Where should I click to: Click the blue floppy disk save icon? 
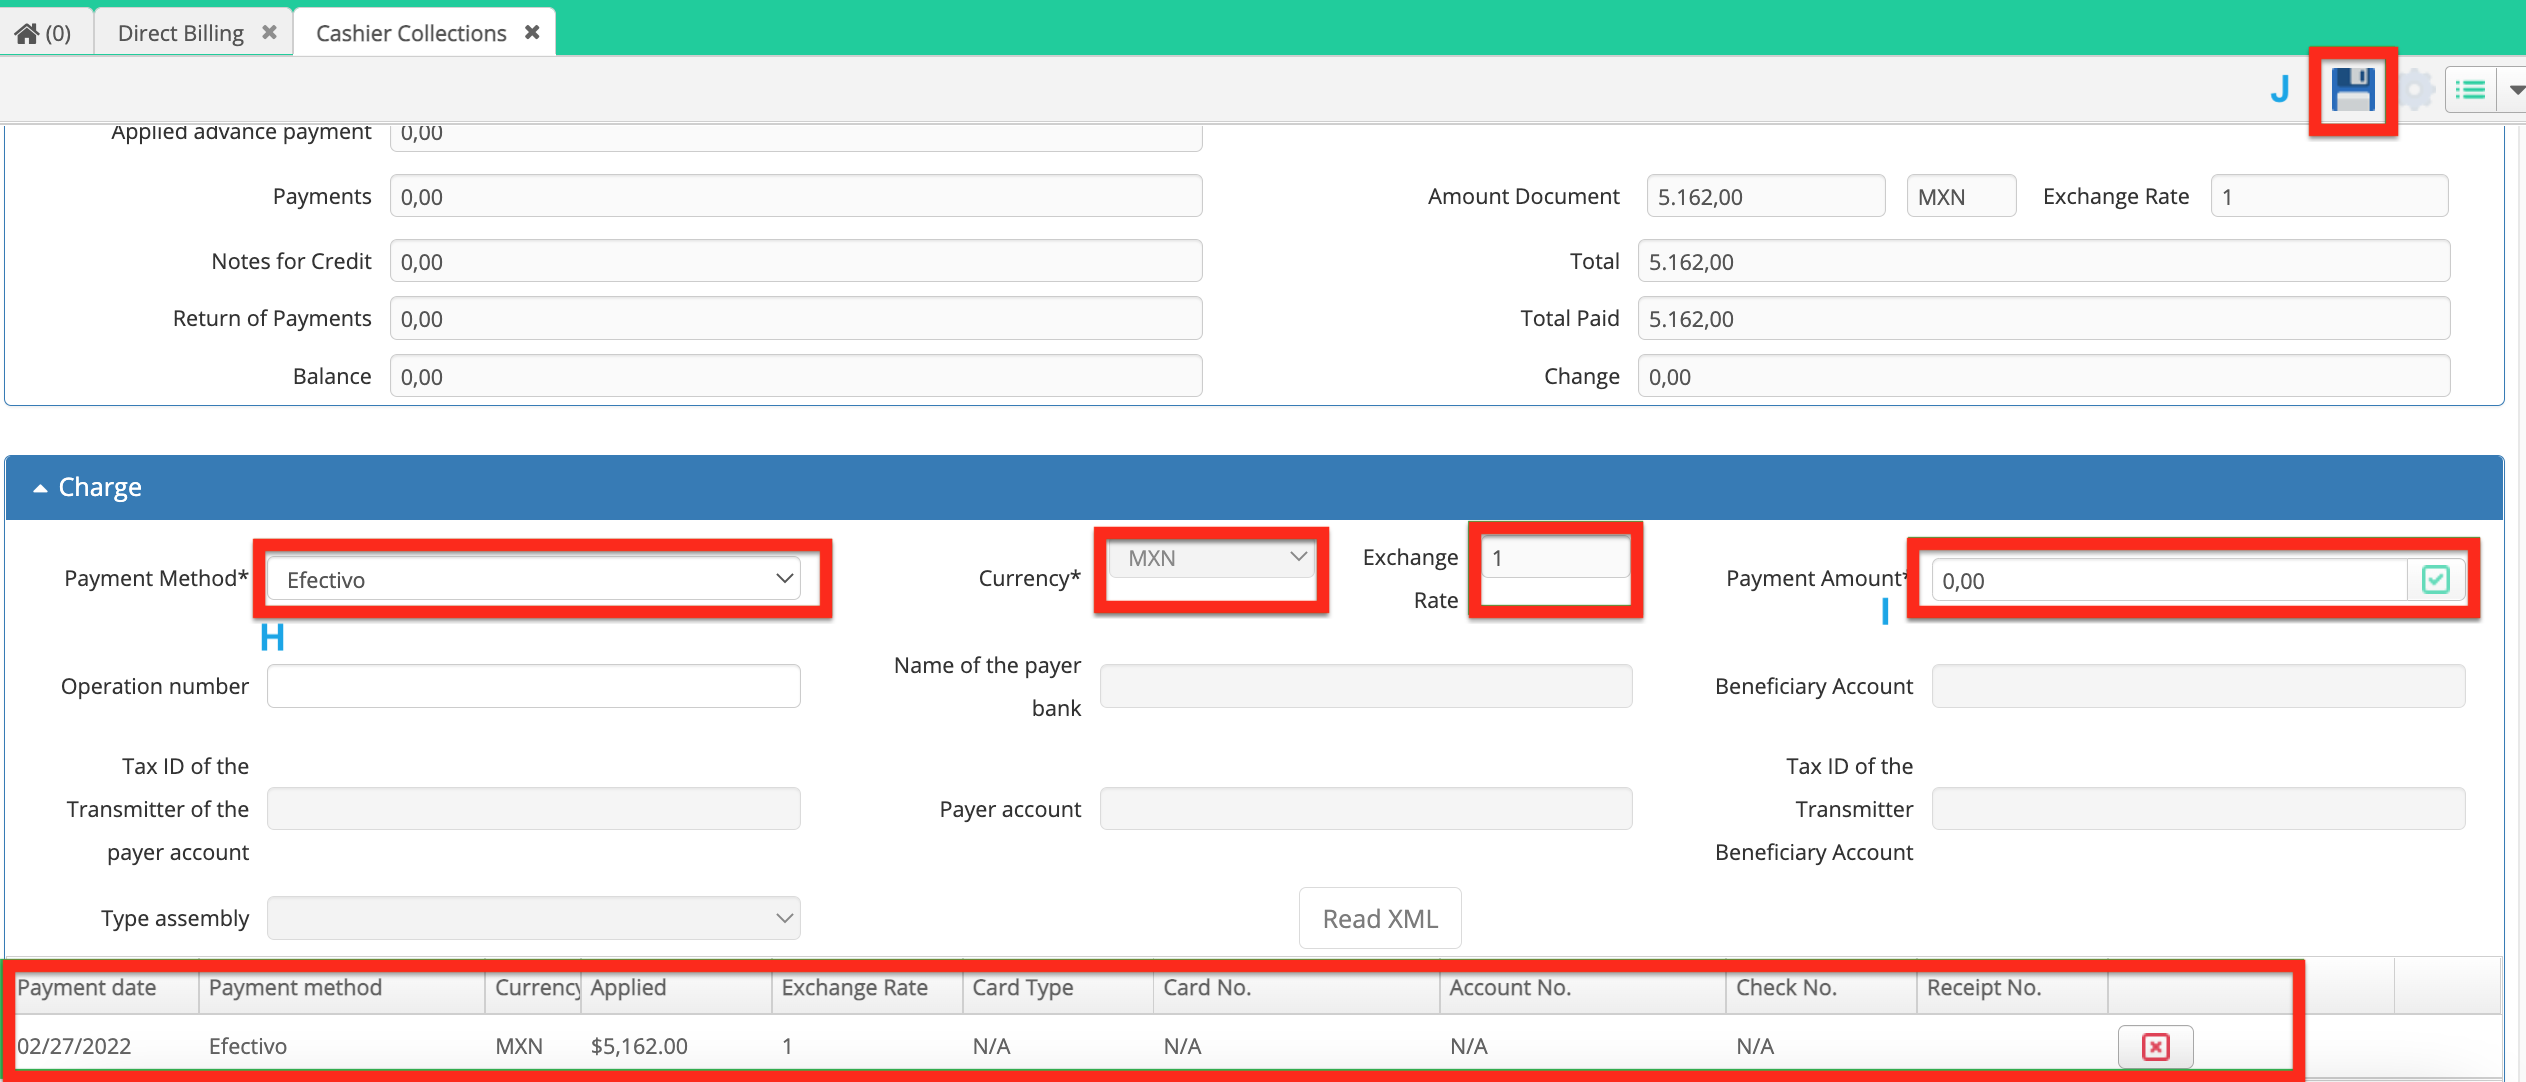(2352, 90)
